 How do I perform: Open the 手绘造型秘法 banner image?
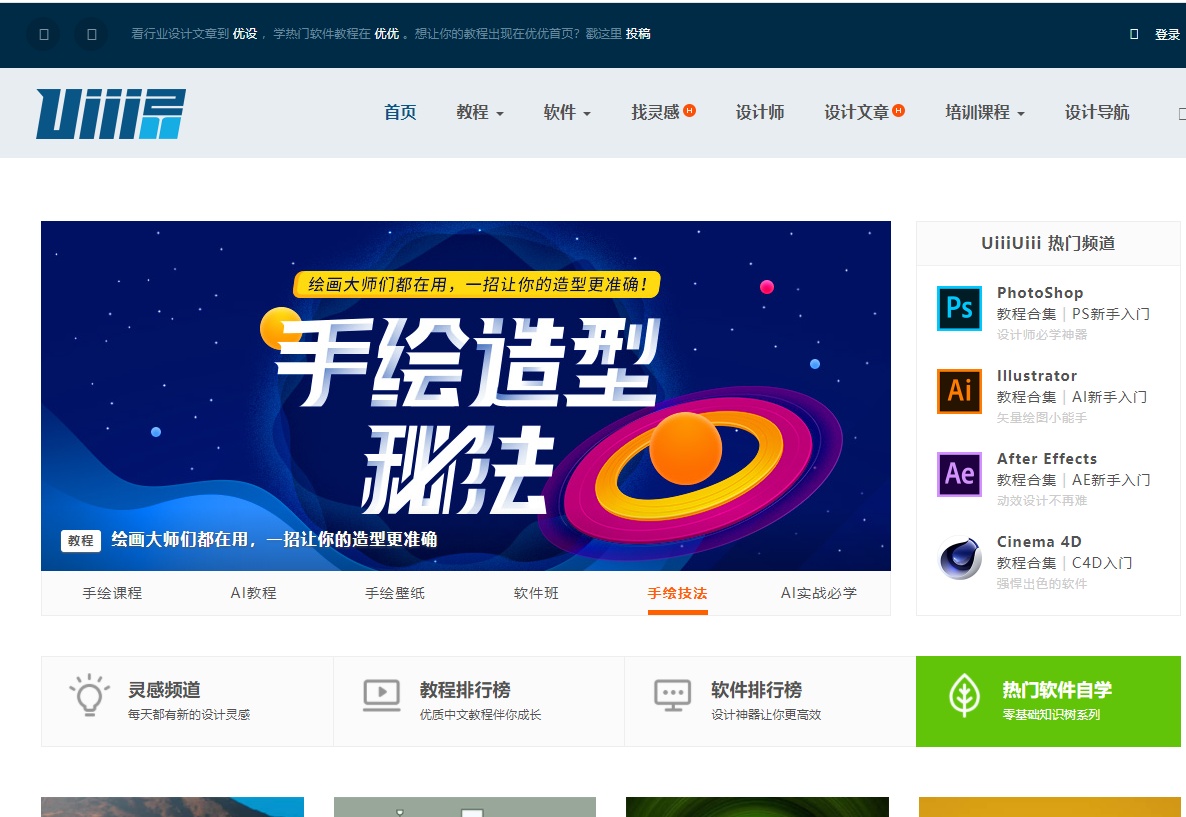[x=466, y=396]
